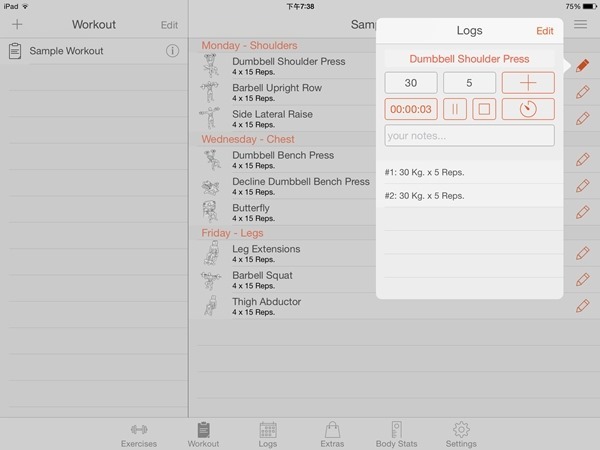Open the countdown timer clock button
The width and height of the screenshot is (600, 450).
[528, 109]
